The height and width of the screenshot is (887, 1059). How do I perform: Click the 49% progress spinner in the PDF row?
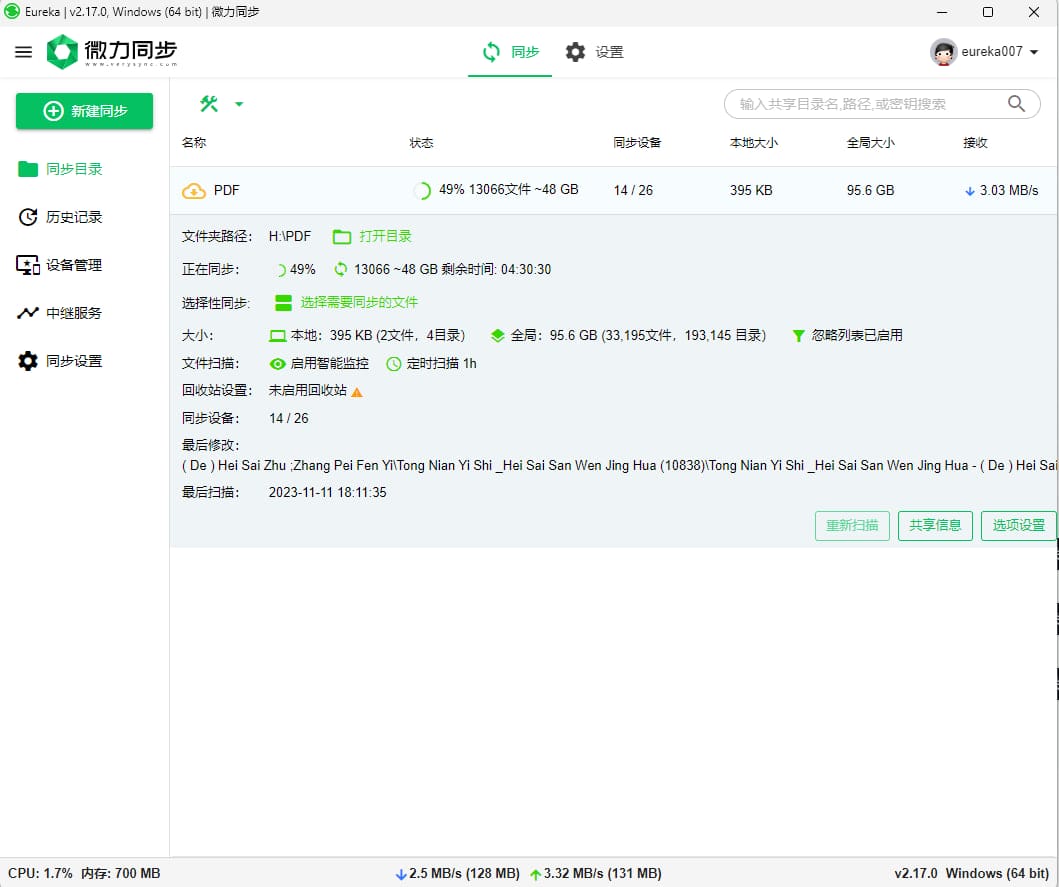[x=423, y=191]
